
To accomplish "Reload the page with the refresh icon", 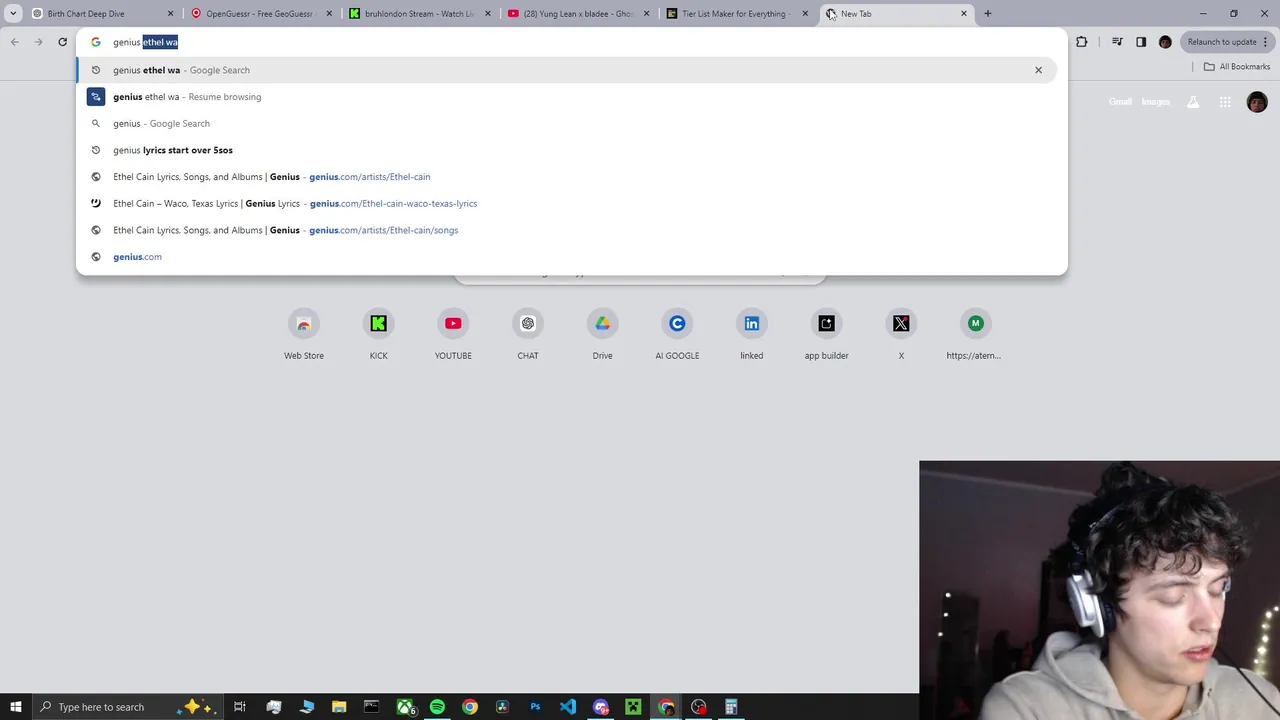I will (62, 42).
